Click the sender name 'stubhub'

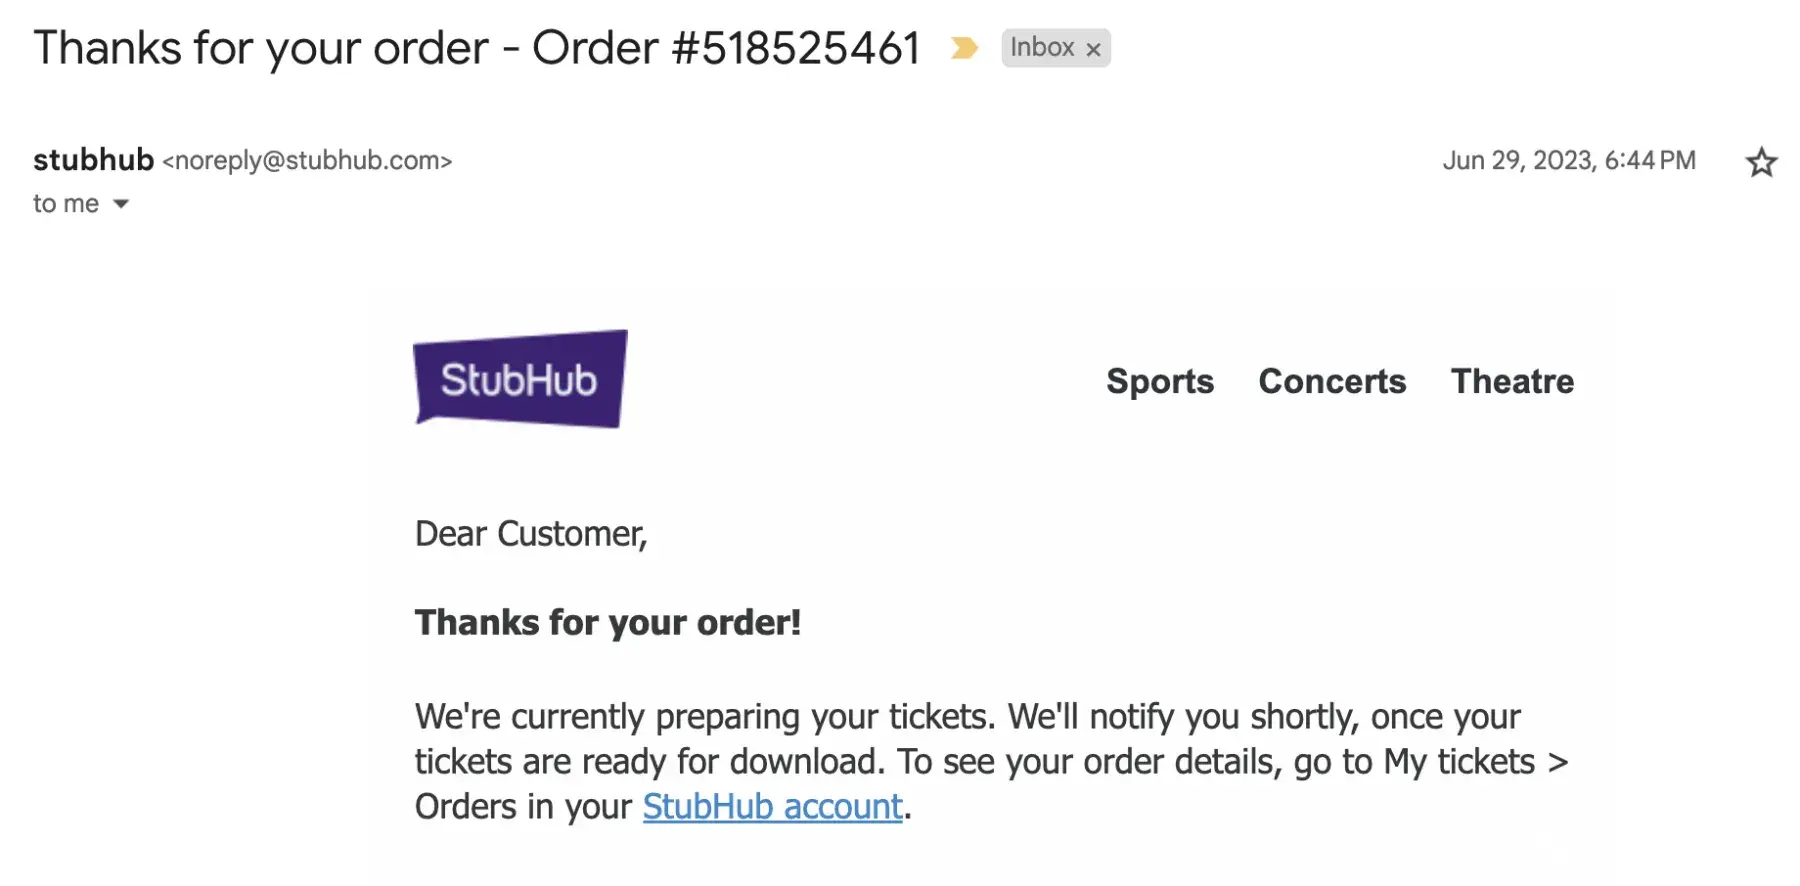[x=93, y=160]
